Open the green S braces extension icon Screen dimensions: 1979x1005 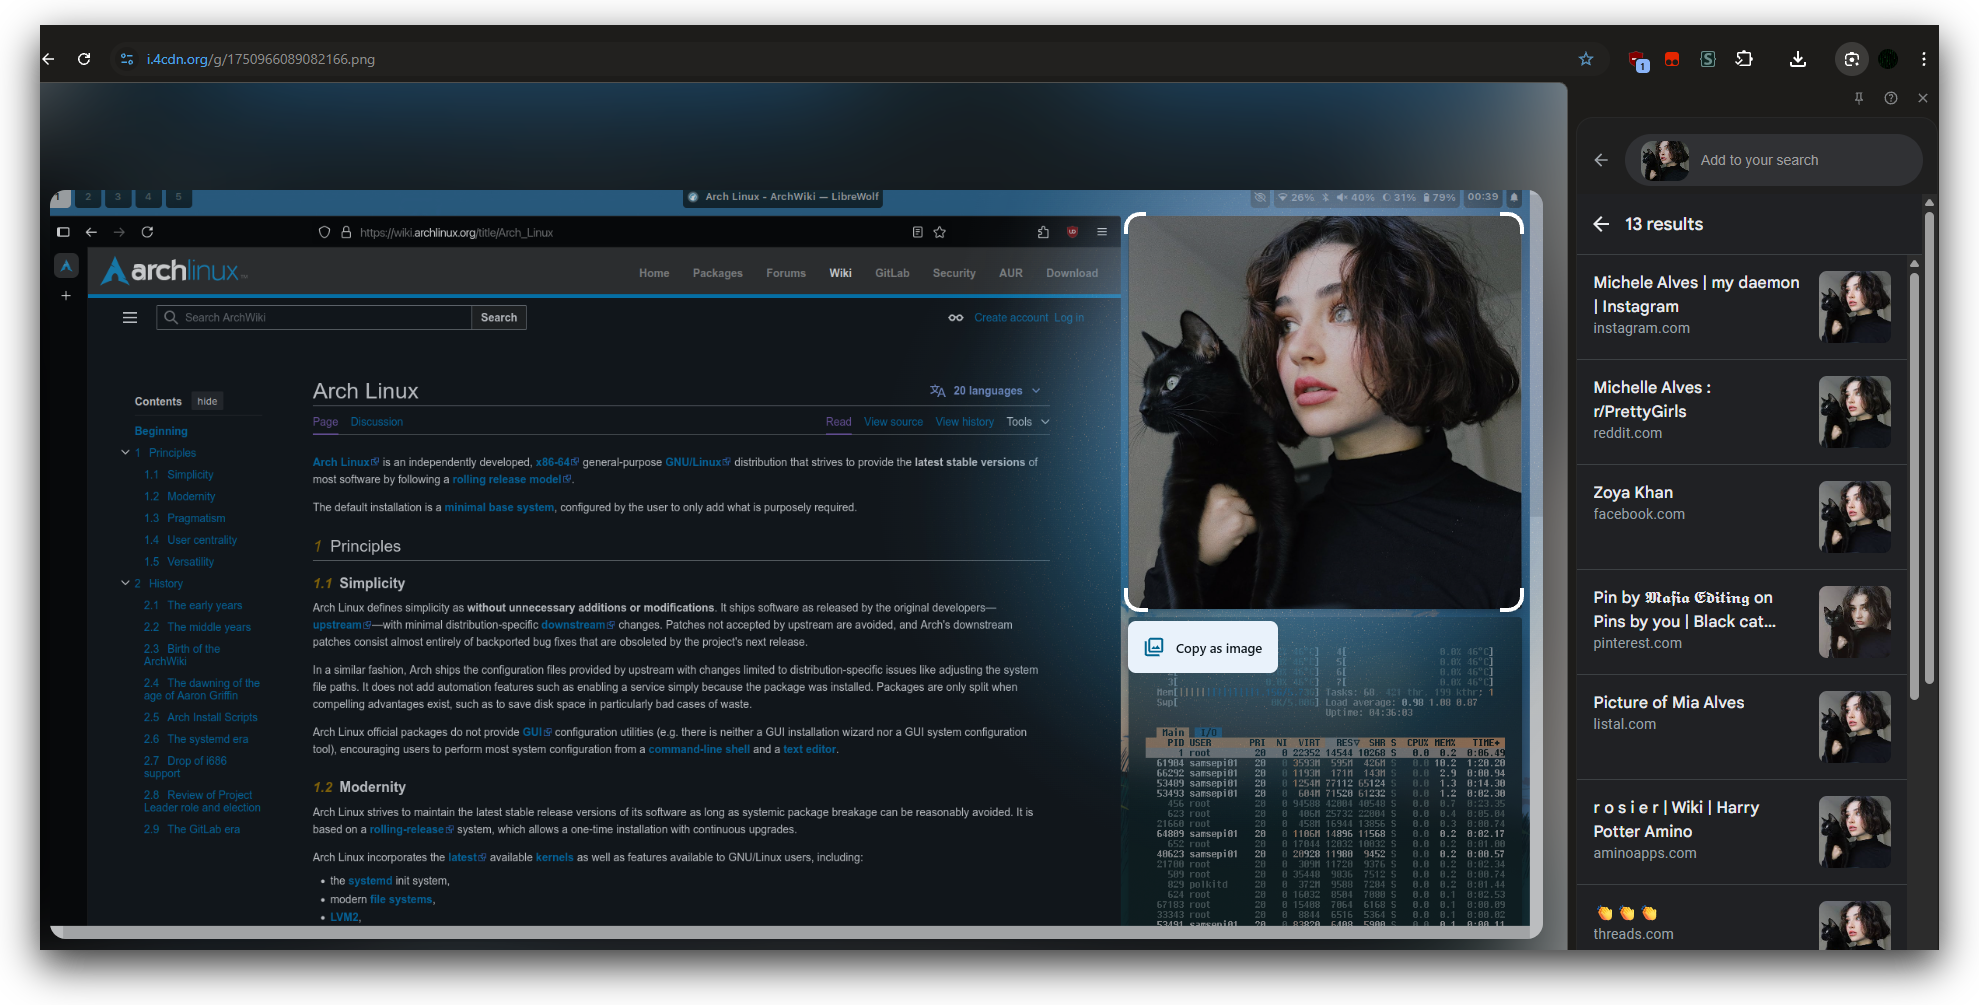1708,59
